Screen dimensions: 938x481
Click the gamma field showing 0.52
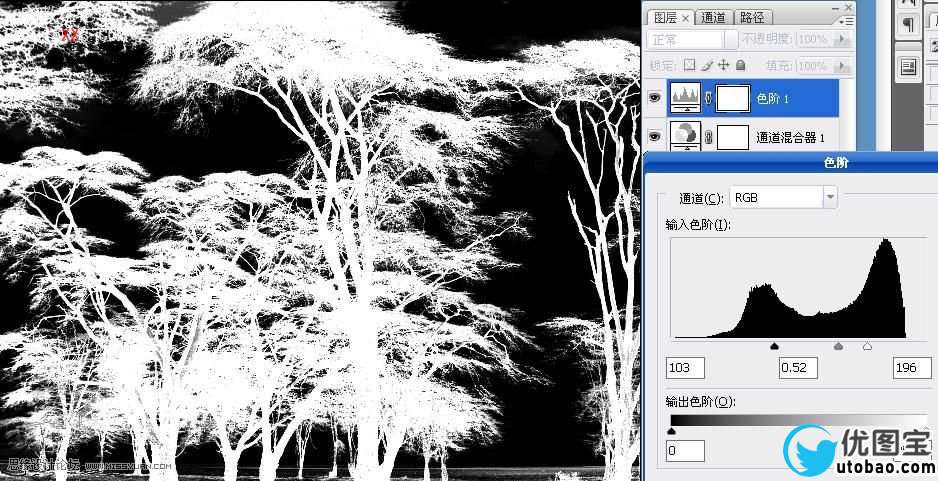pyautogui.click(x=799, y=367)
